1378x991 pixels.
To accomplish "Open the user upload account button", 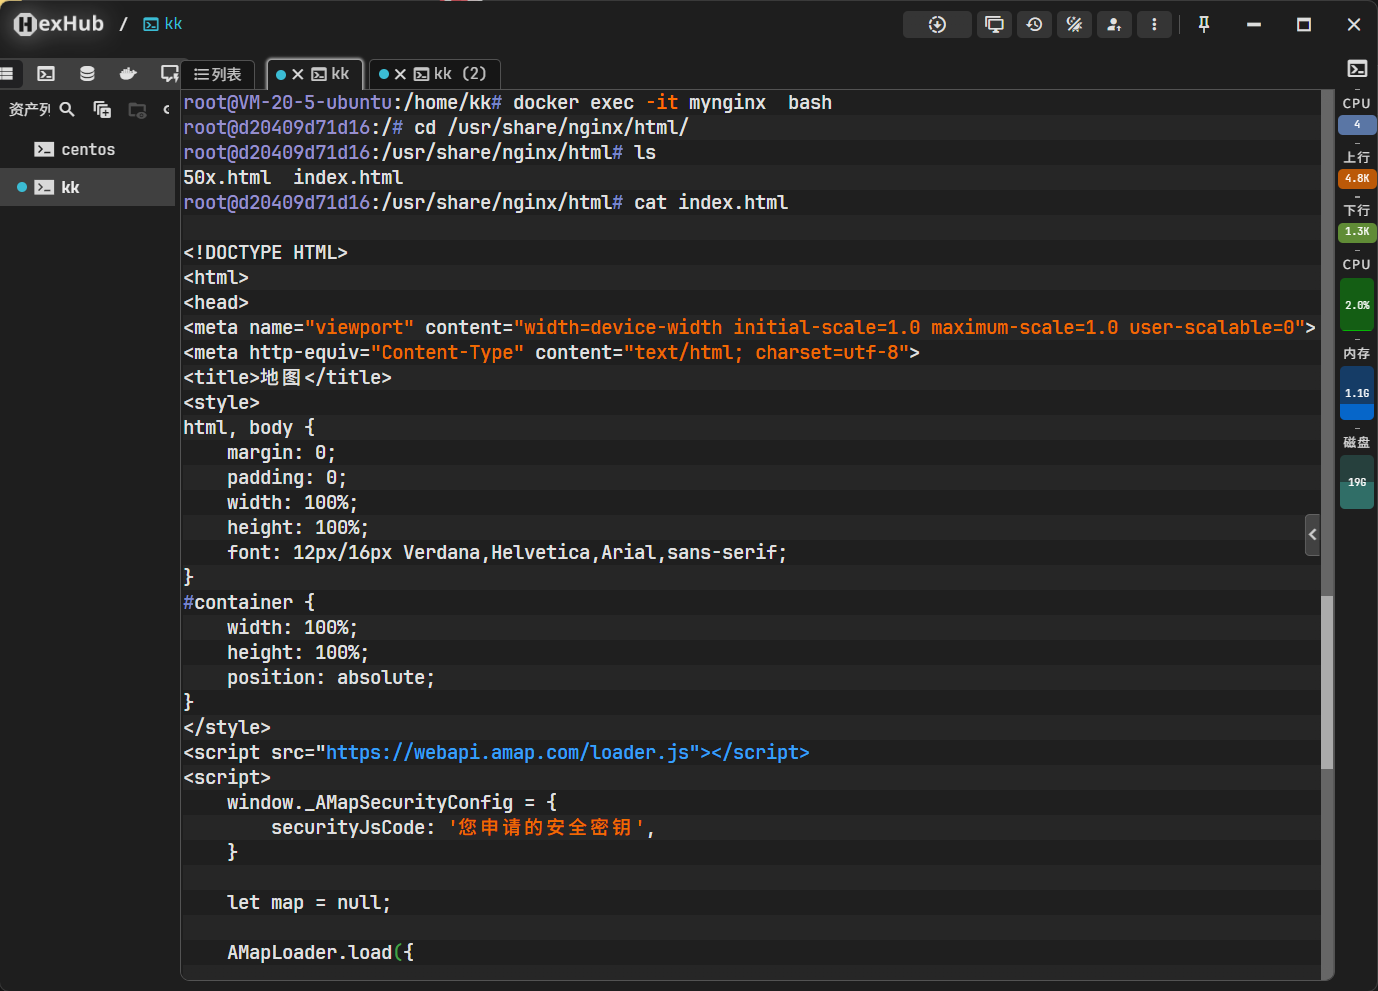I will [x=1114, y=24].
